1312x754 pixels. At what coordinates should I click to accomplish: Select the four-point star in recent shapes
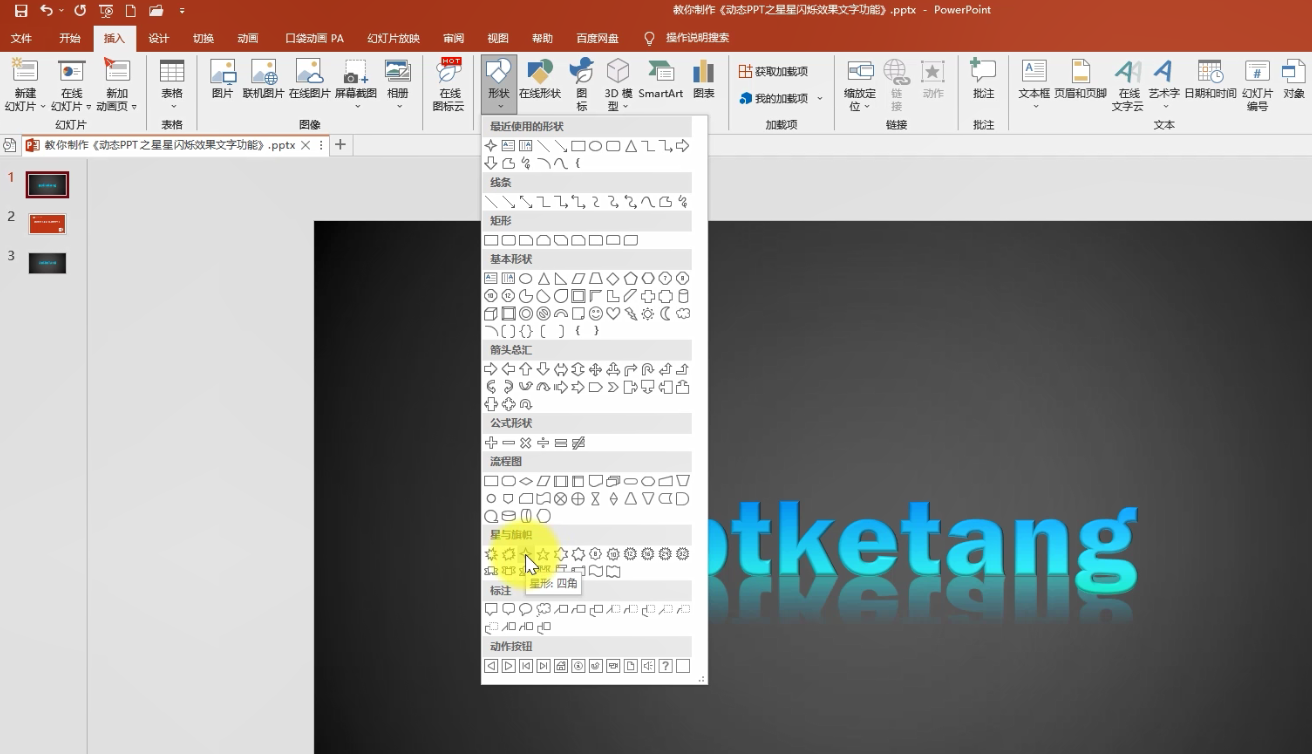(x=491, y=146)
